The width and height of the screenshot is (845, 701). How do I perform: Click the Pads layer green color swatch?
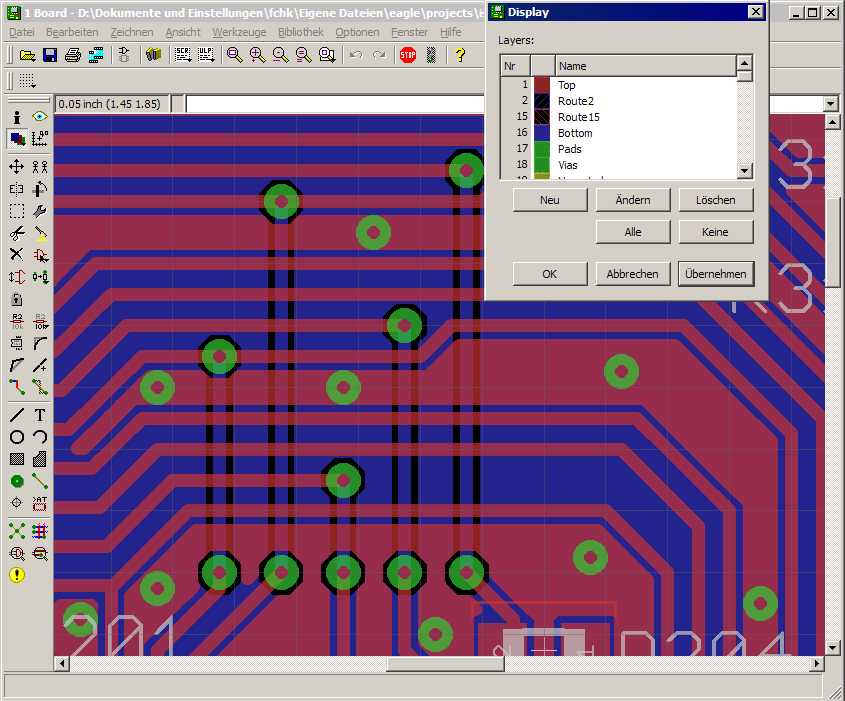(542, 149)
